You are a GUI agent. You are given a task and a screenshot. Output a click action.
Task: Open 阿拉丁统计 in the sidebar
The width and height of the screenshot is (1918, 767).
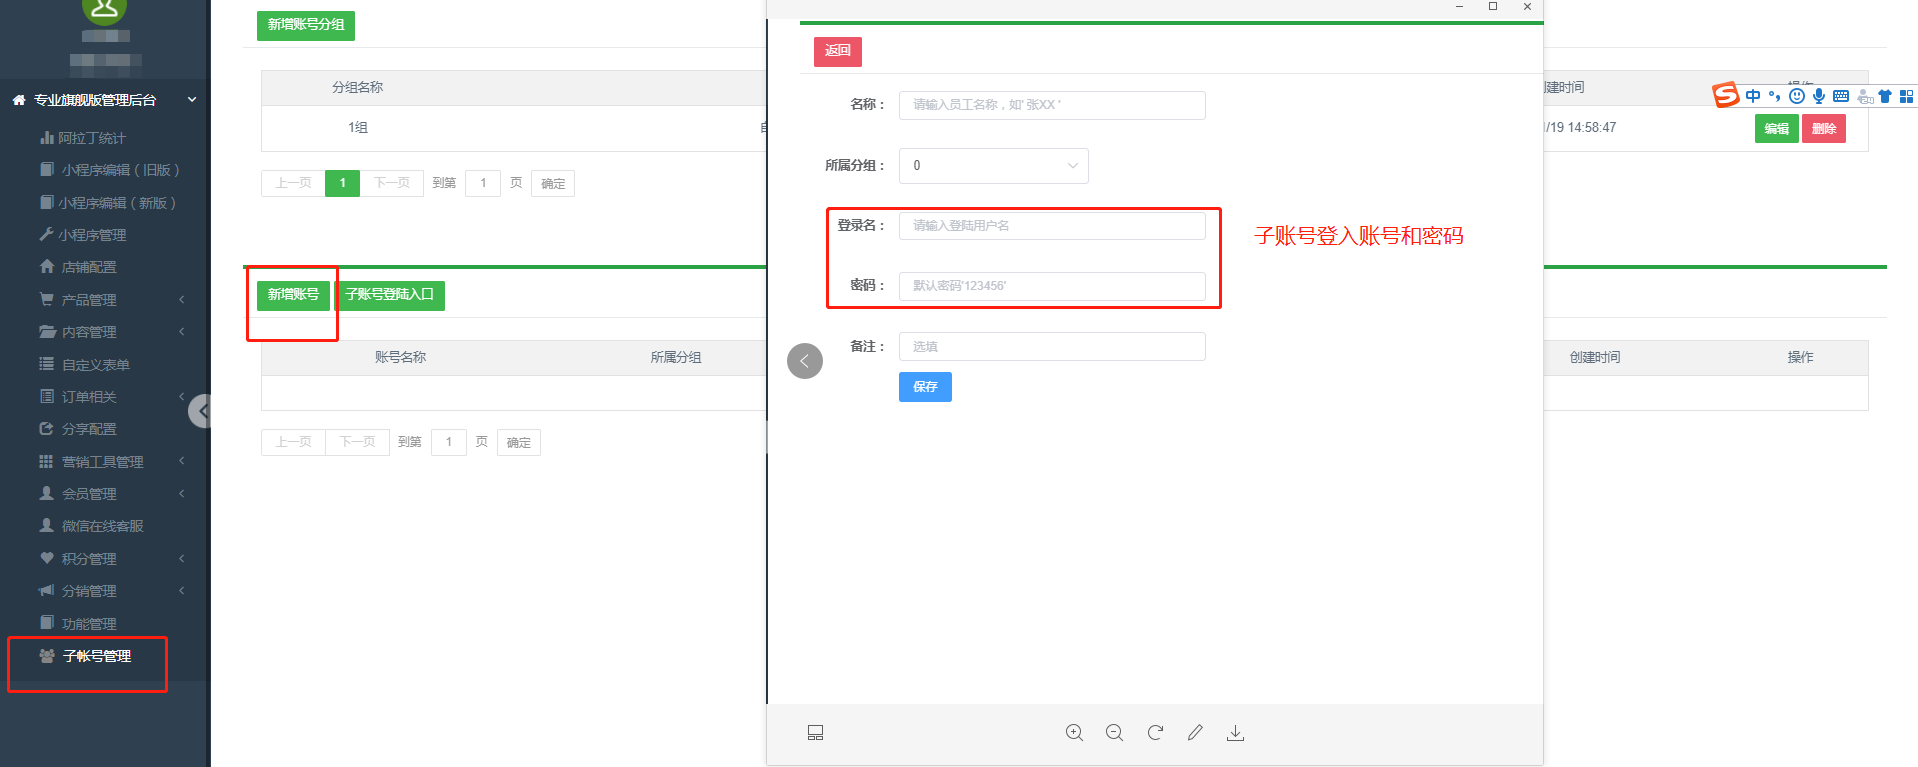click(91, 138)
